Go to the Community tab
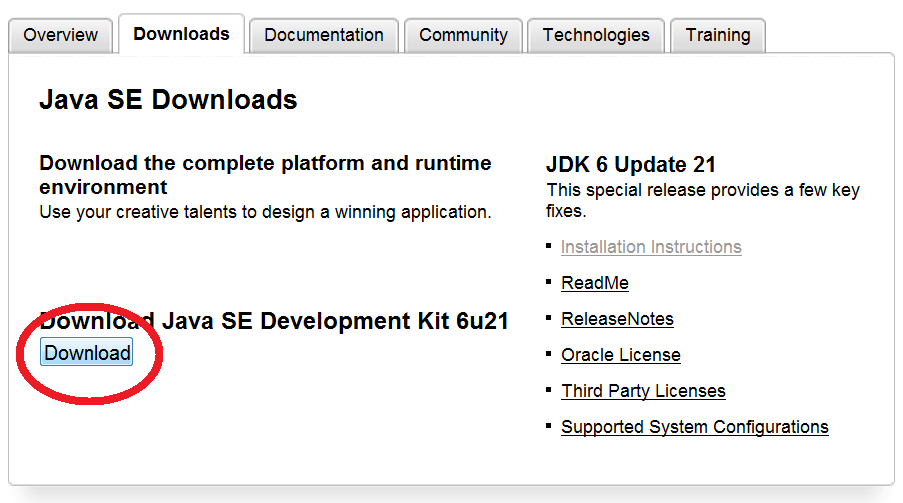Image resolution: width=903 pixels, height=503 pixels. [464, 35]
